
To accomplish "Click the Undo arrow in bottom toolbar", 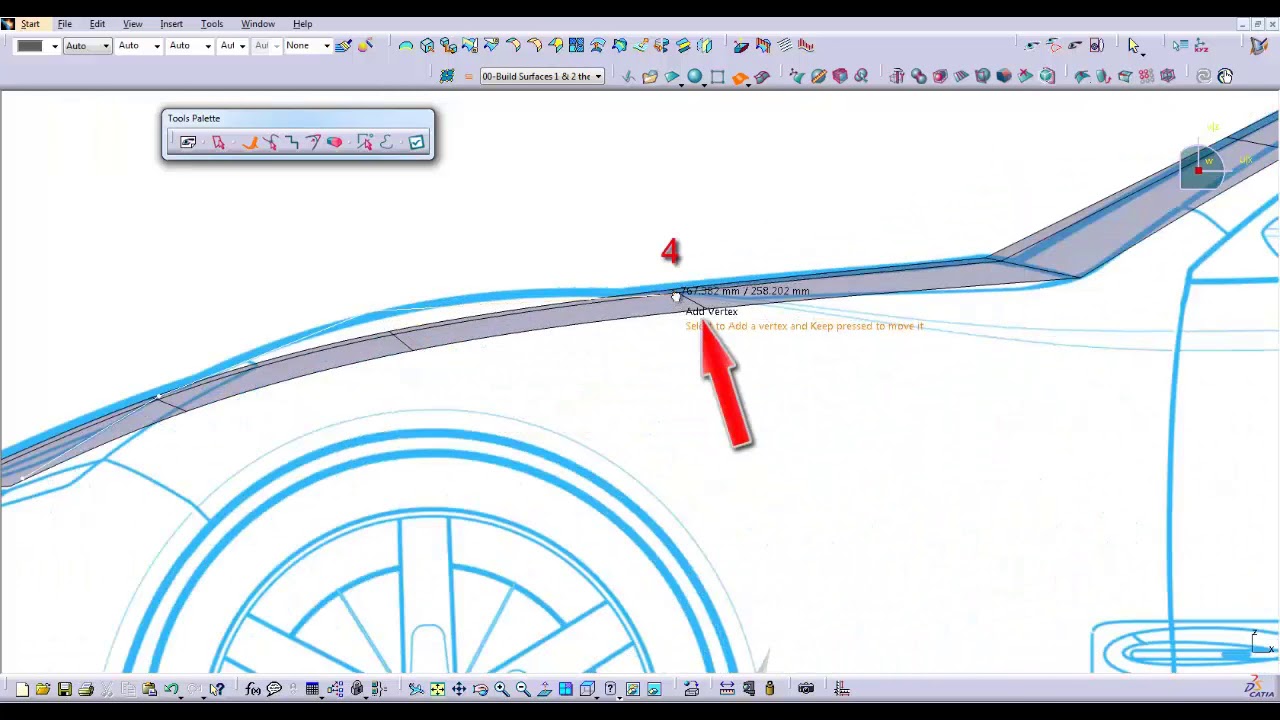I will pos(171,688).
